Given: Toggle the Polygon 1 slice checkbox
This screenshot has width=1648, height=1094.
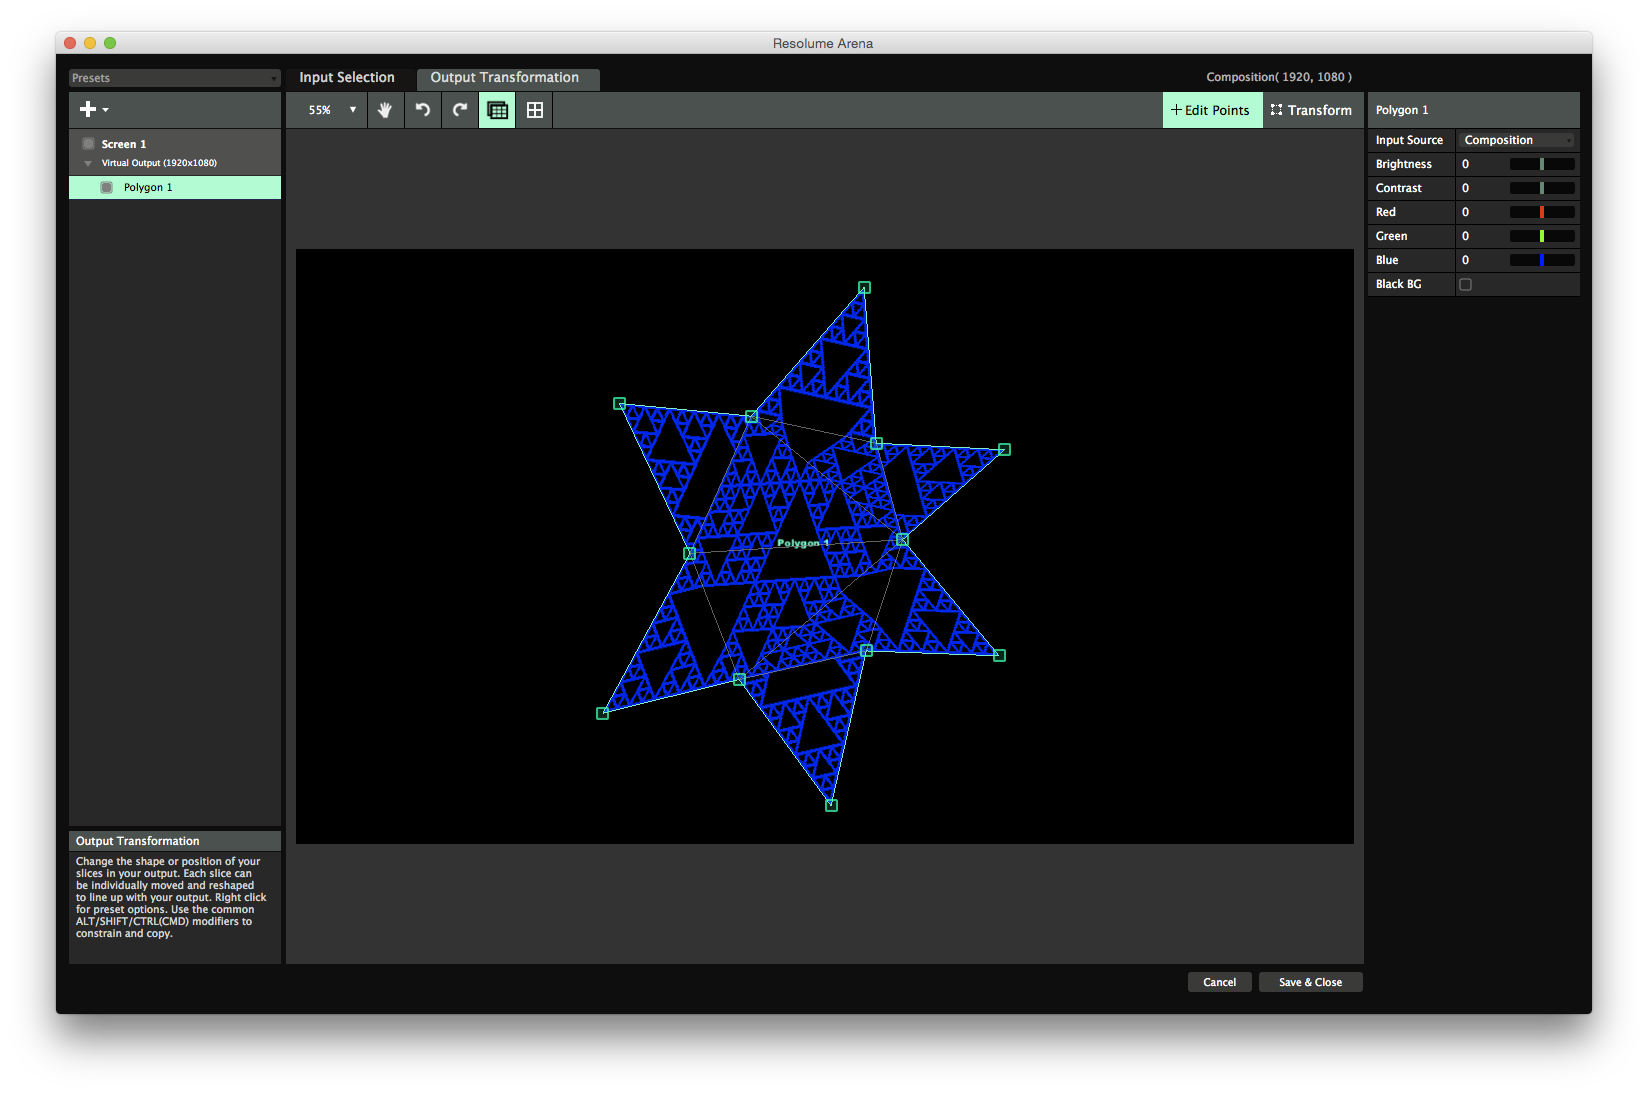Looking at the screenshot, I should click(107, 188).
